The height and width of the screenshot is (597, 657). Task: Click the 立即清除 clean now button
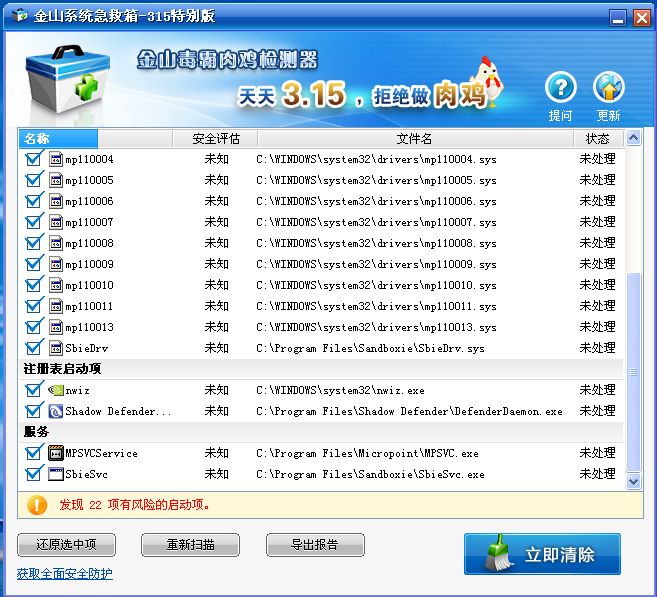point(543,554)
